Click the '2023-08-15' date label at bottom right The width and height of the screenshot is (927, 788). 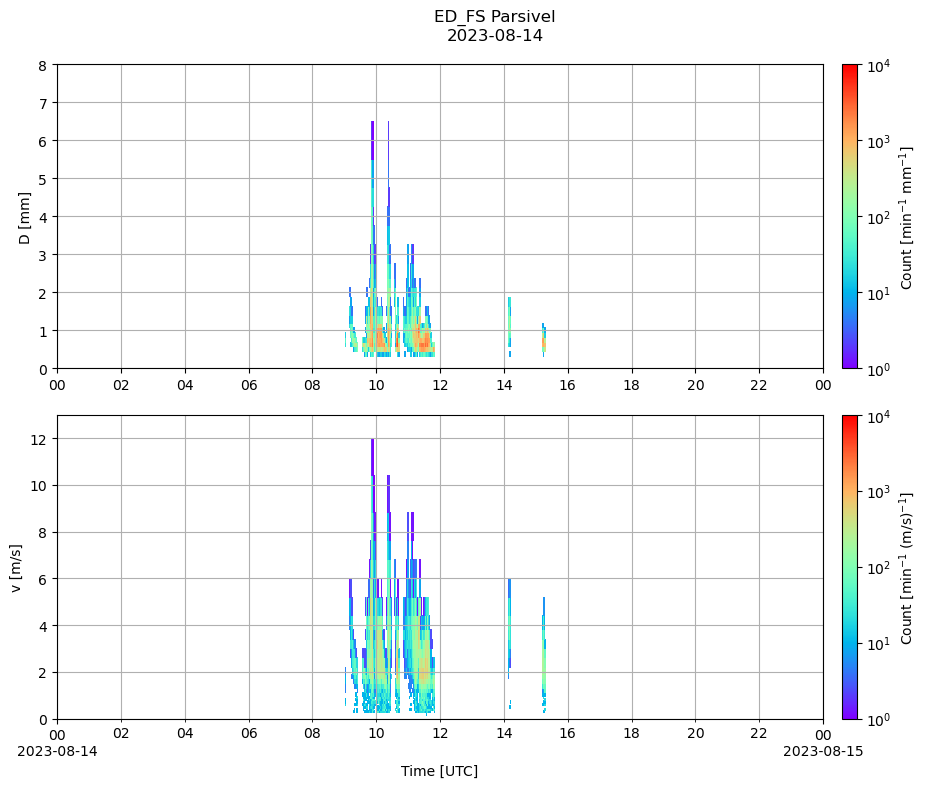tap(823, 751)
